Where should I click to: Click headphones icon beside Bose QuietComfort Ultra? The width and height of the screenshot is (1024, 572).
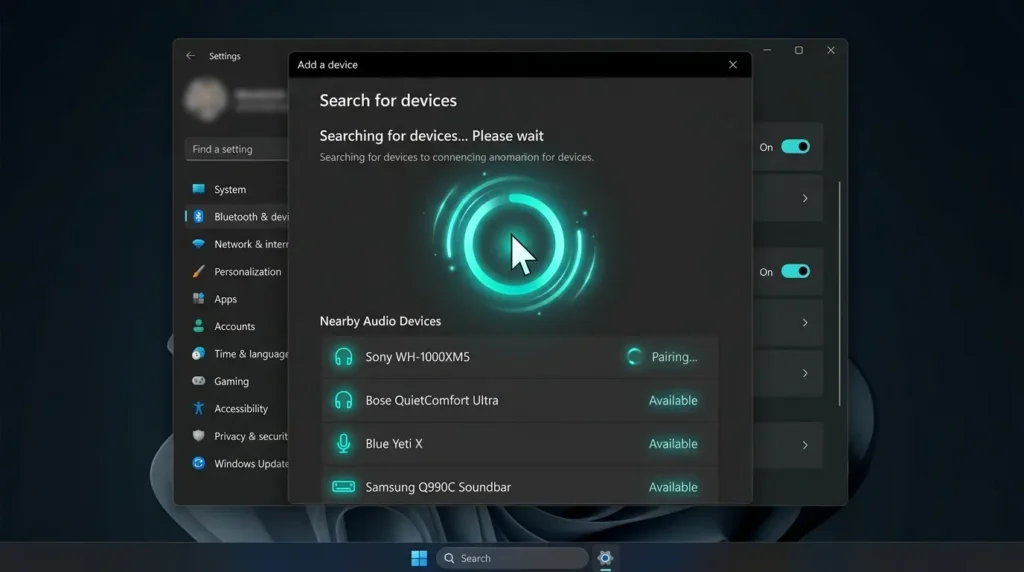[344, 400]
